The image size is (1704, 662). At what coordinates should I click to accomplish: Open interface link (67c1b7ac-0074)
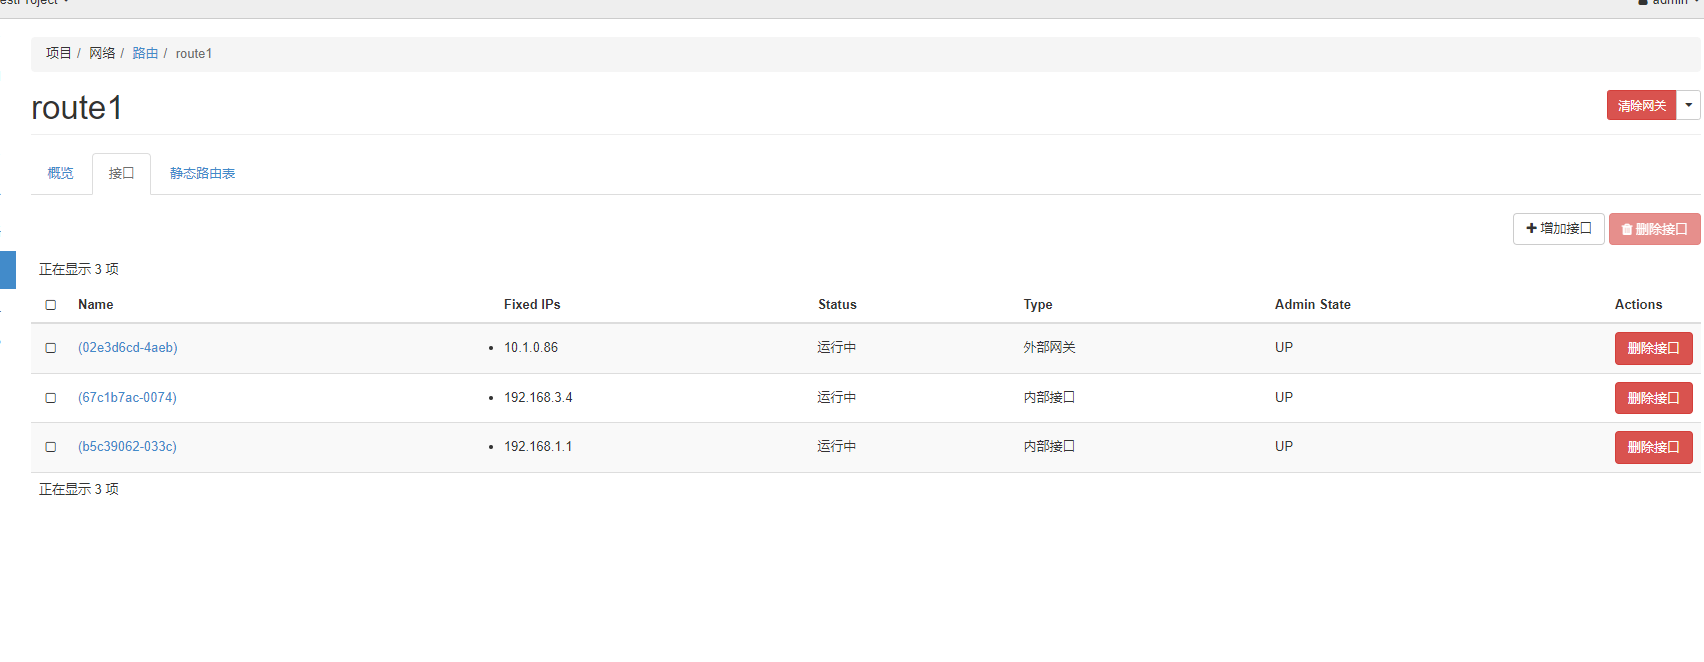click(128, 398)
